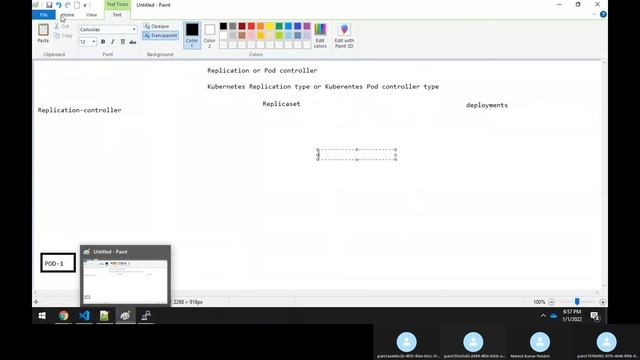Open Visual Studio Code from the taskbar
The height and width of the screenshot is (360, 640).
84,316
